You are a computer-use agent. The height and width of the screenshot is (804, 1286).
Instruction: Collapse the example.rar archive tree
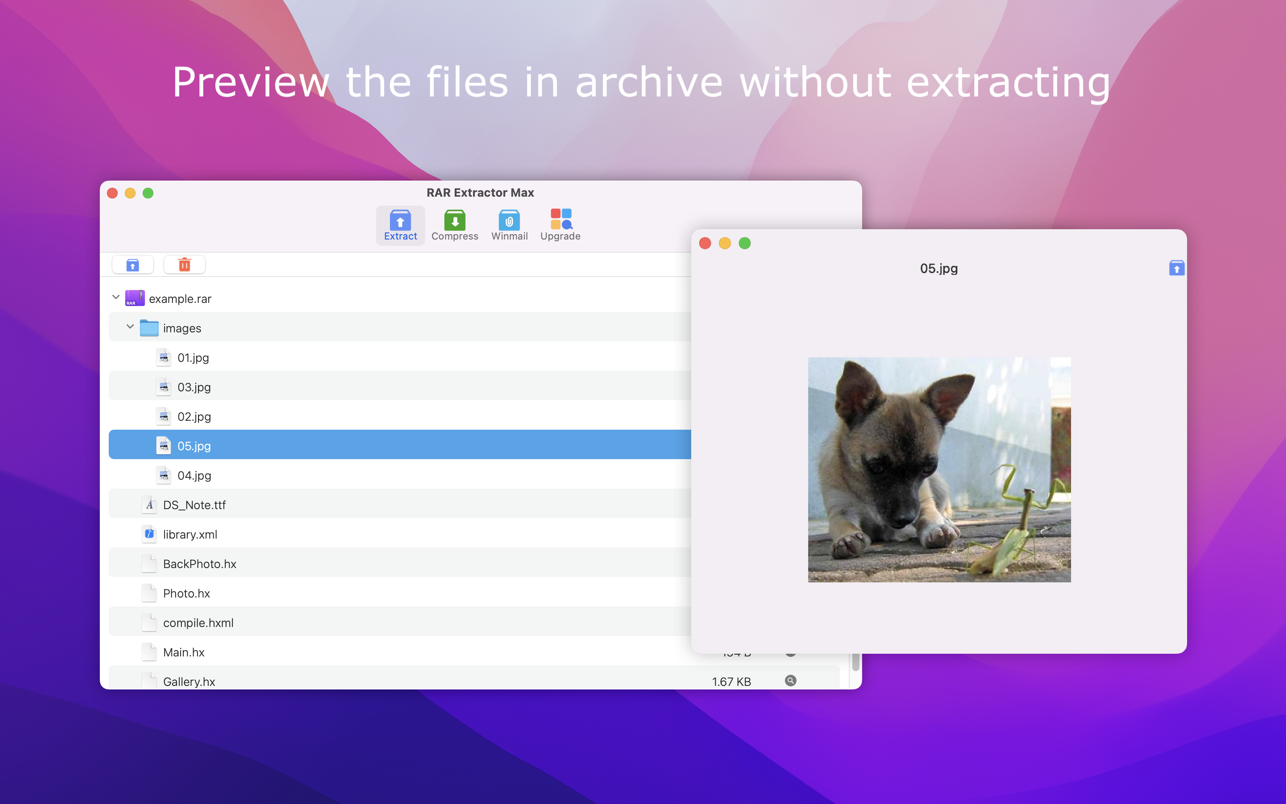pos(116,298)
